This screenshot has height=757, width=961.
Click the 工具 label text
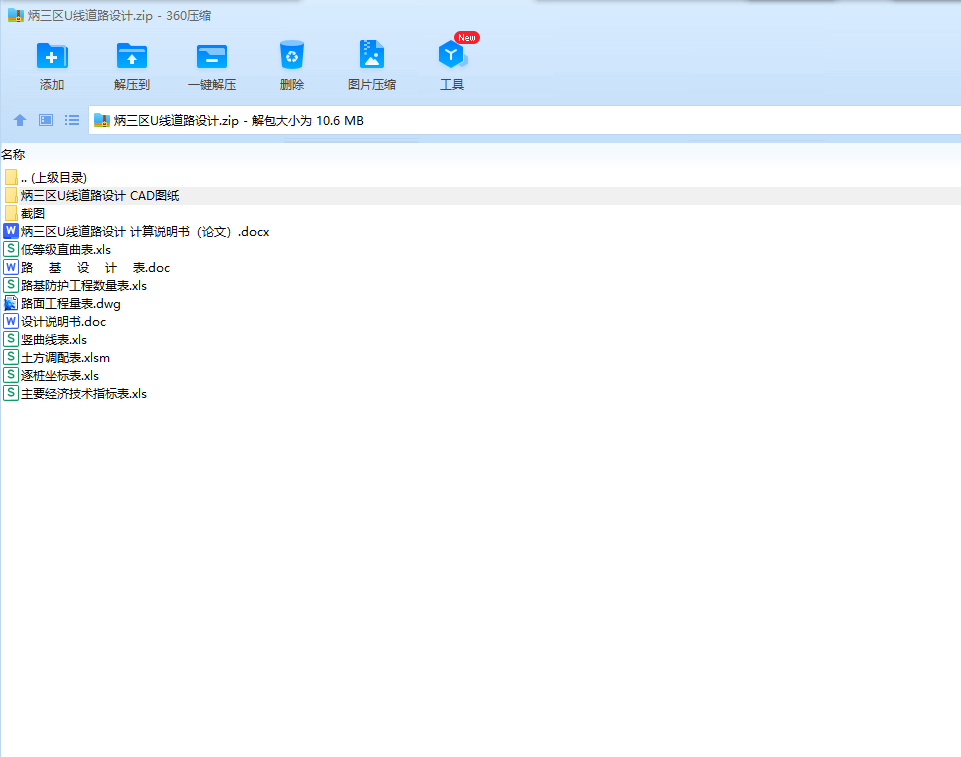click(452, 85)
